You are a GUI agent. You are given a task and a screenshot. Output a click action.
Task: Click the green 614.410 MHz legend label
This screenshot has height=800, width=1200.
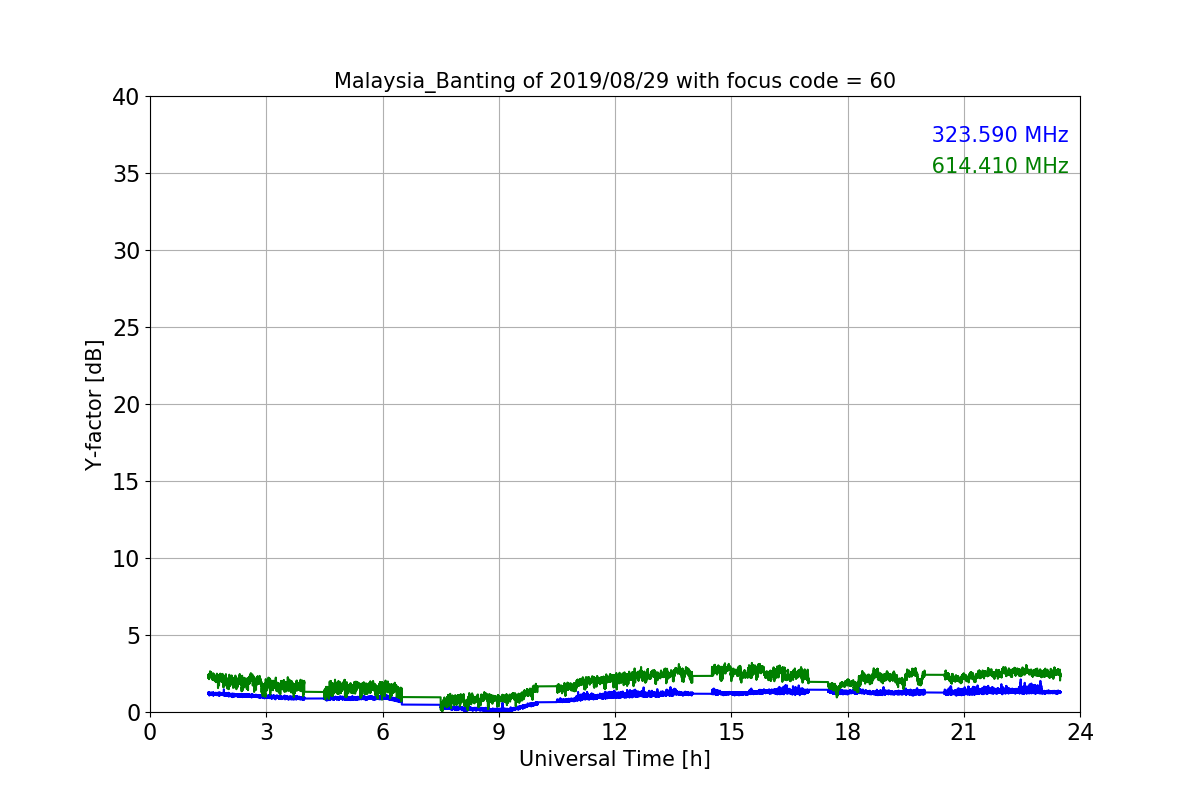tap(1000, 166)
